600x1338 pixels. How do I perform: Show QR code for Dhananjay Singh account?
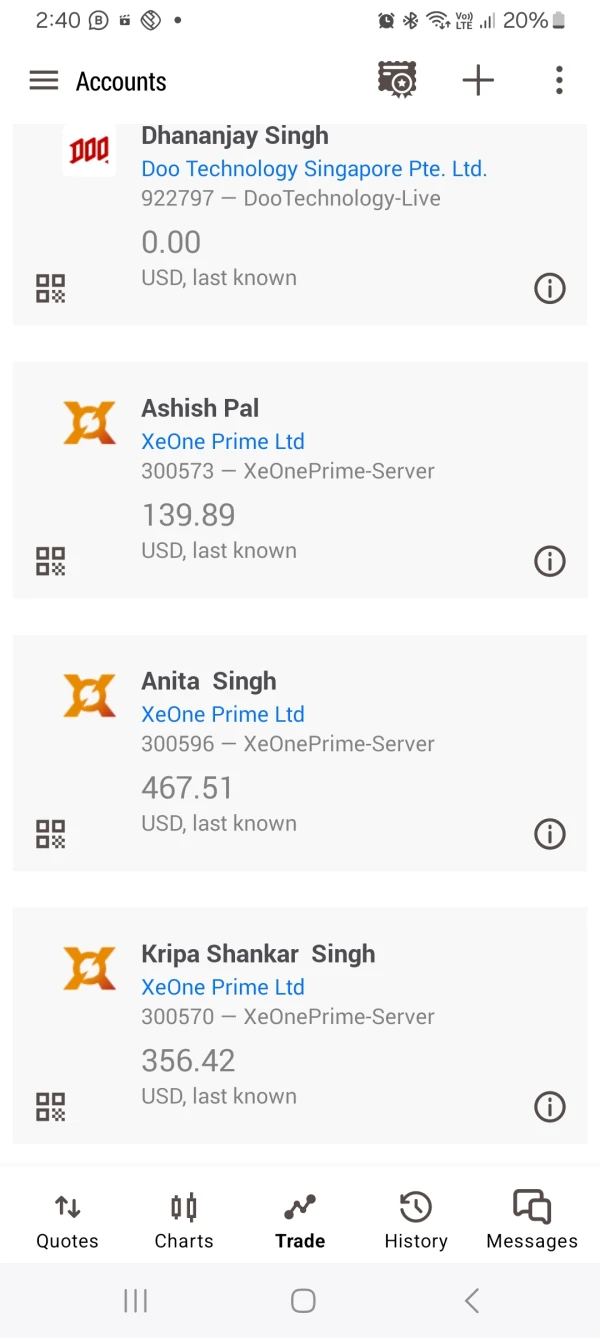pyautogui.click(x=51, y=288)
